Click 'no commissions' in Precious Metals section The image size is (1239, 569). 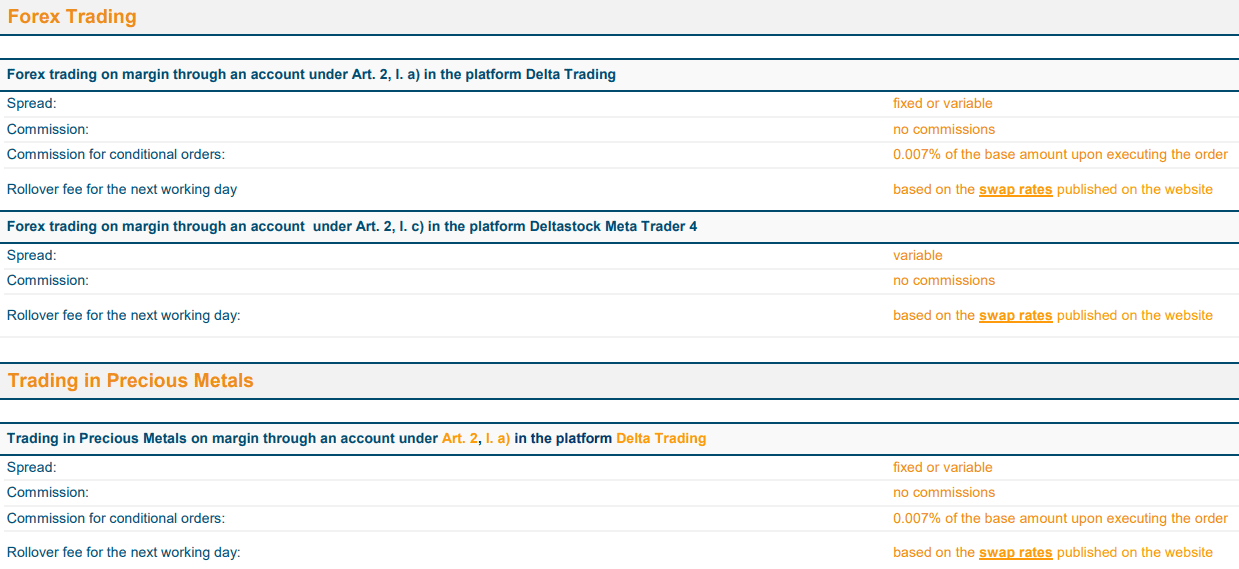tap(944, 492)
